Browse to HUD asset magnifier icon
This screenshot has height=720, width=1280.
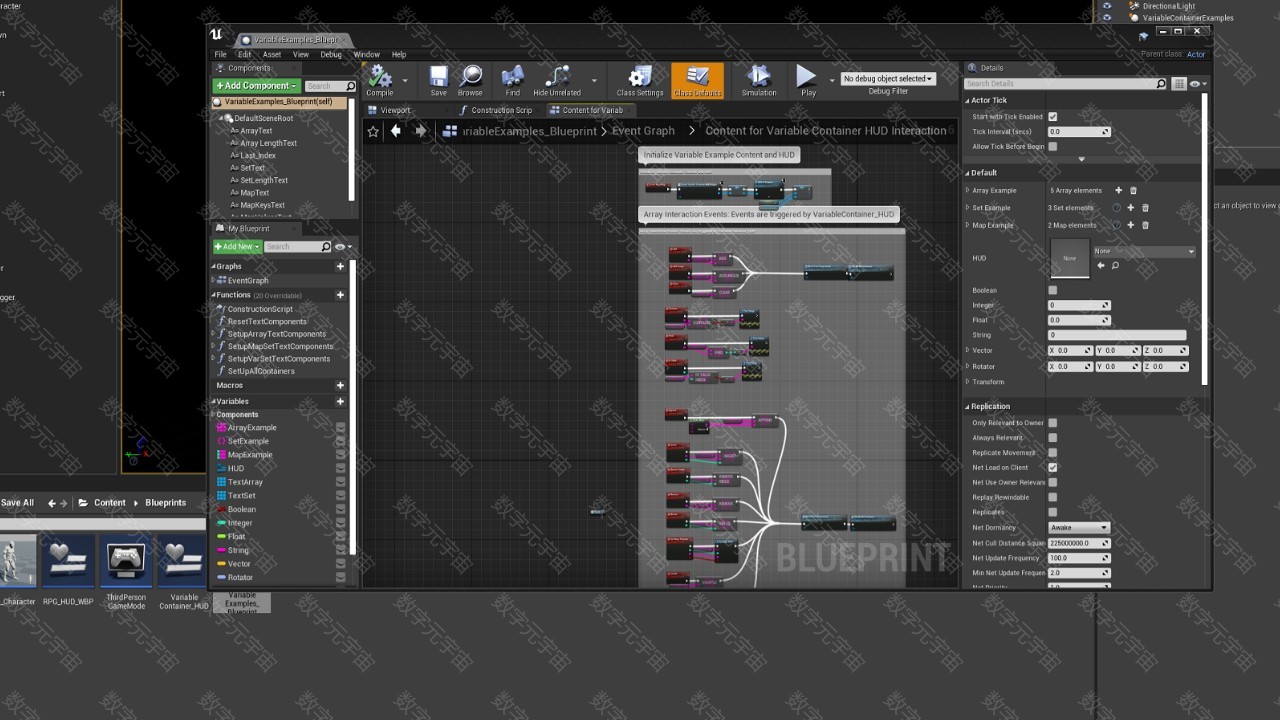click(x=1115, y=265)
